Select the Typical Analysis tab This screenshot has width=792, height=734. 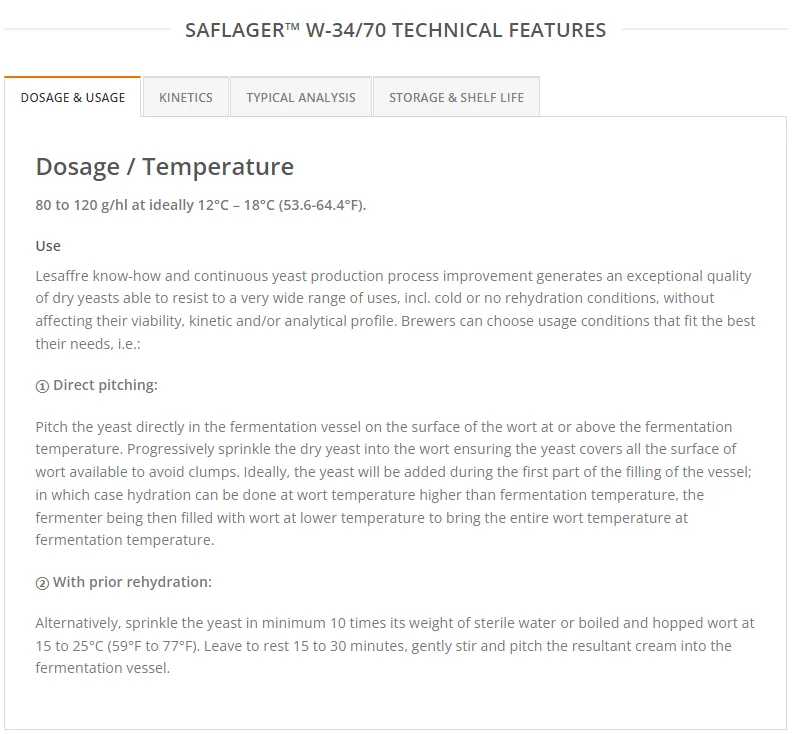(x=301, y=97)
